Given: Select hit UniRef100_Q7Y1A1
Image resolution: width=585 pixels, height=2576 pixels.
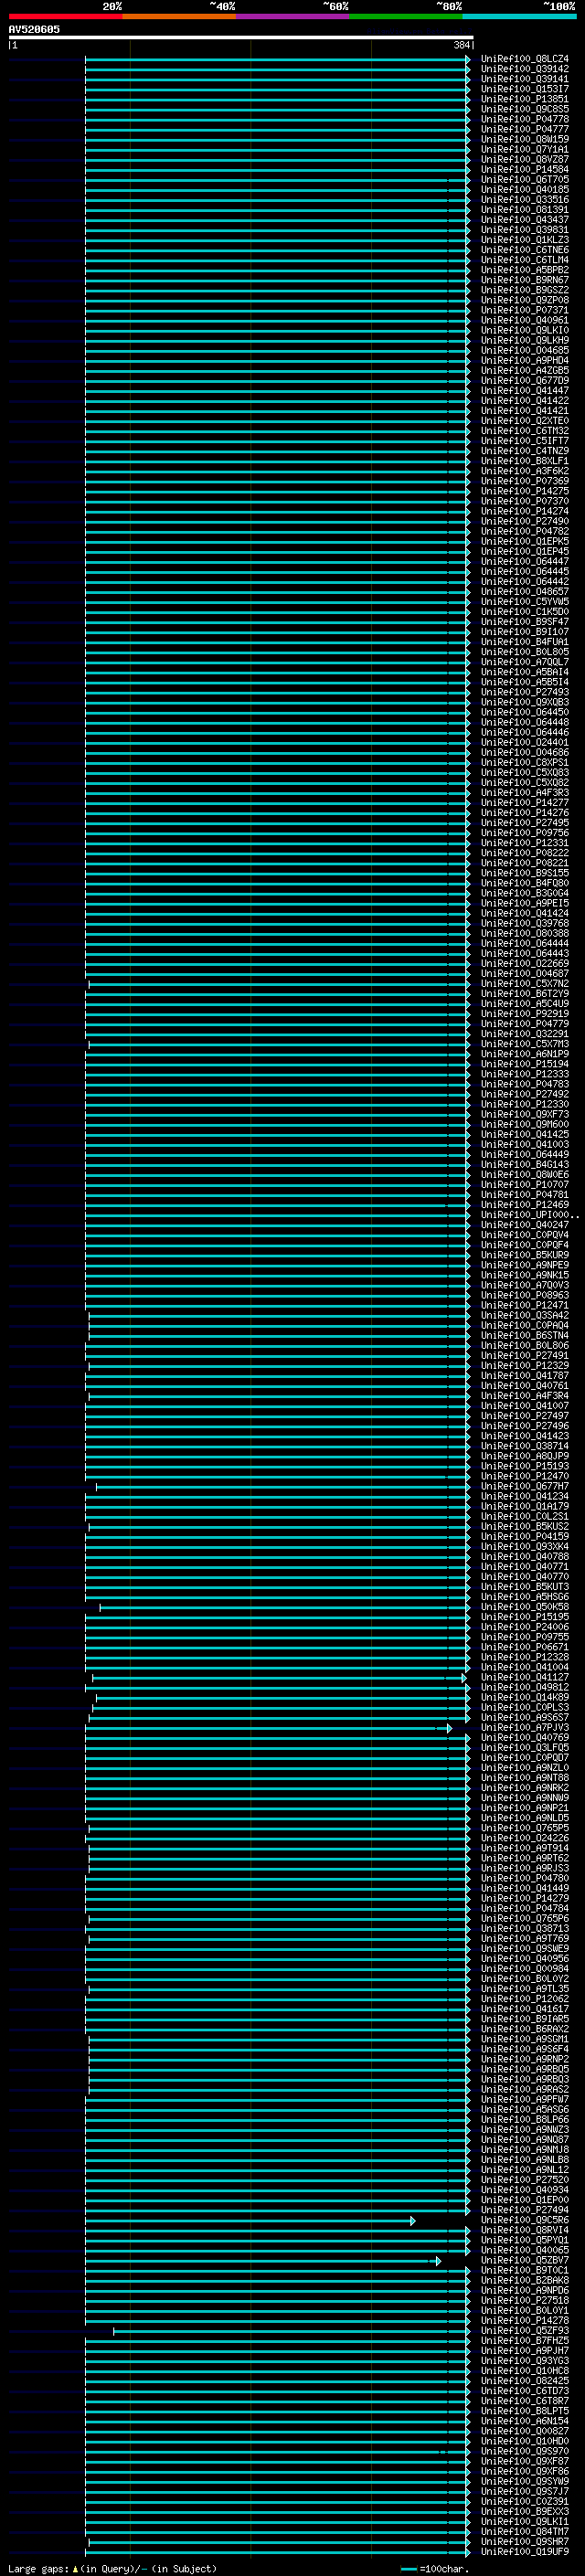Looking at the screenshot, I should tap(524, 149).
